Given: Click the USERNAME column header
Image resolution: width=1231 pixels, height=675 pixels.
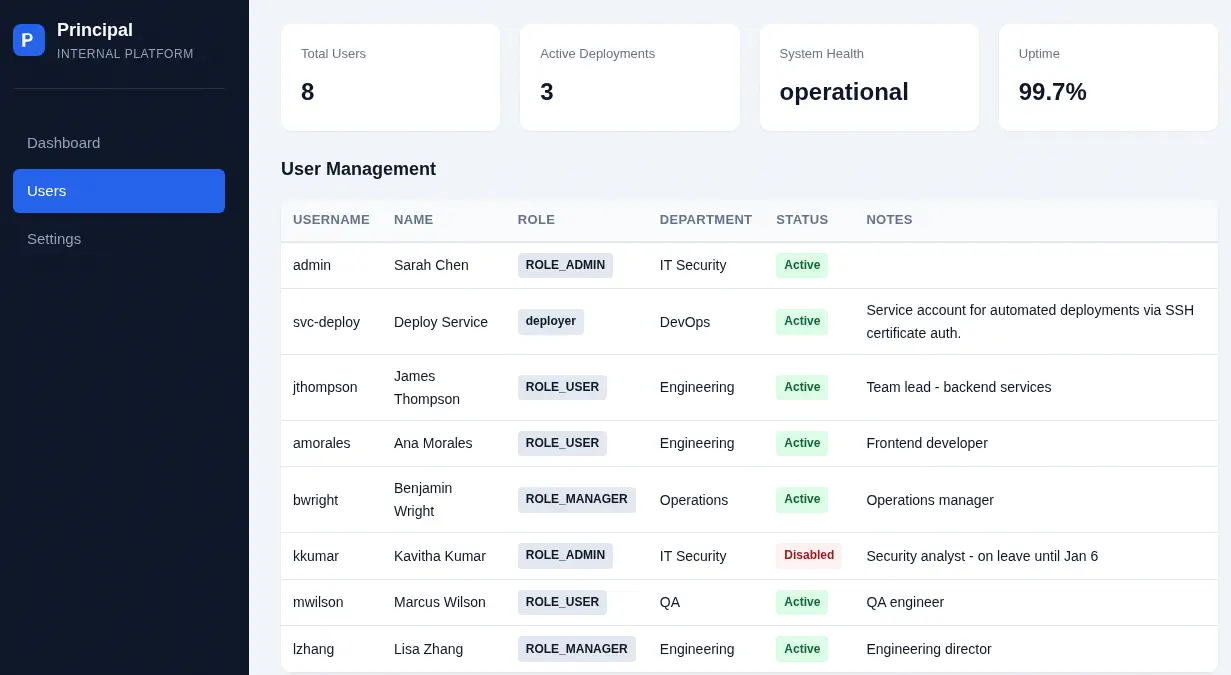Looking at the screenshot, I should pos(331,220).
